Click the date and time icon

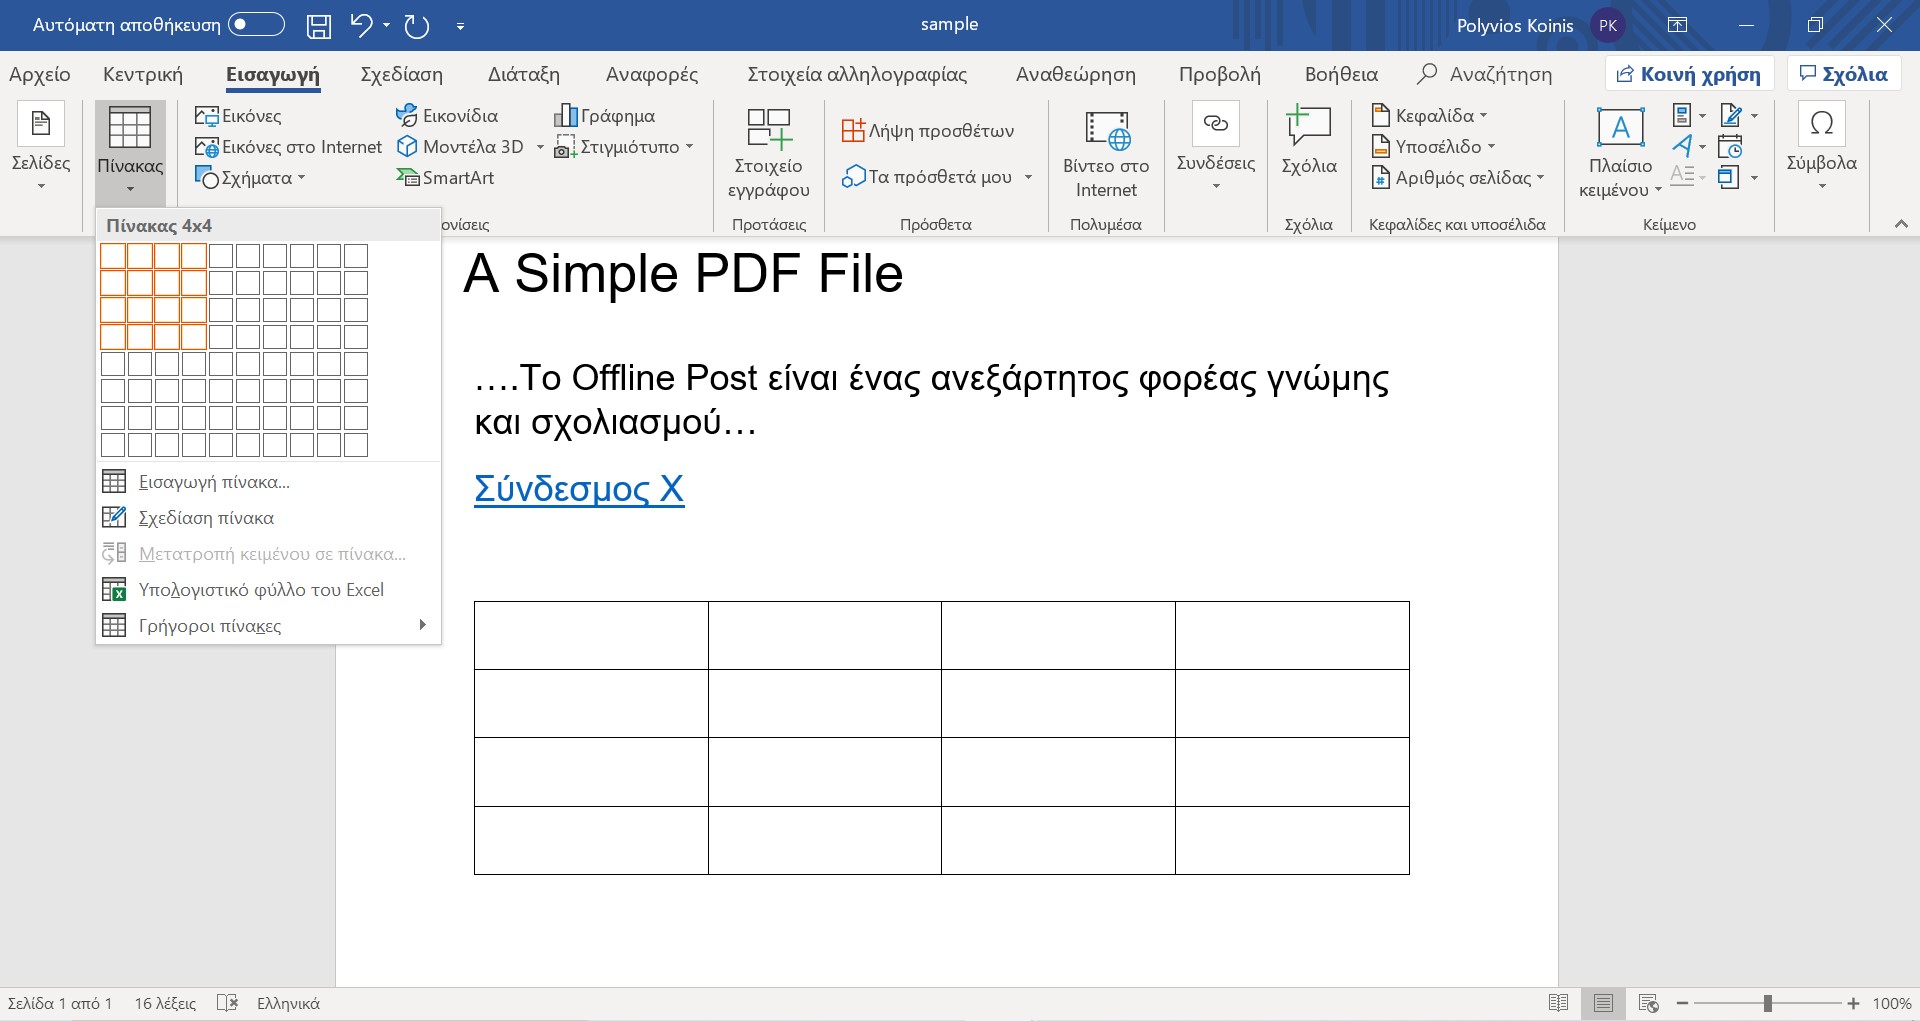pyautogui.click(x=1730, y=147)
